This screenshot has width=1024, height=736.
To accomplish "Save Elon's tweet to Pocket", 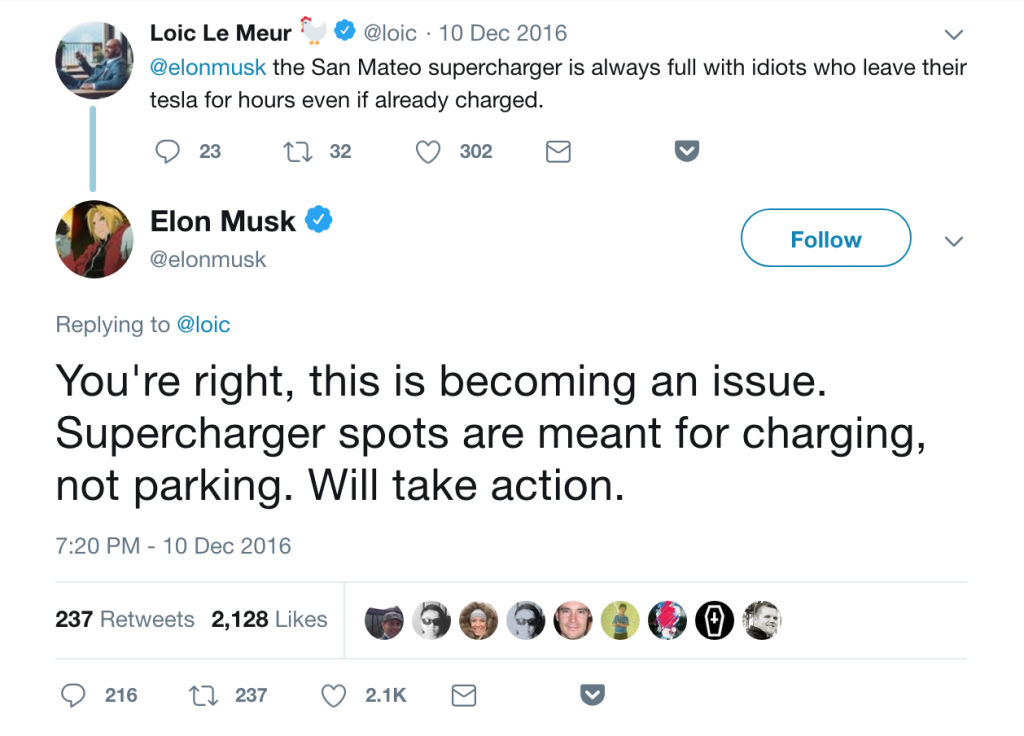I will pos(592,695).
